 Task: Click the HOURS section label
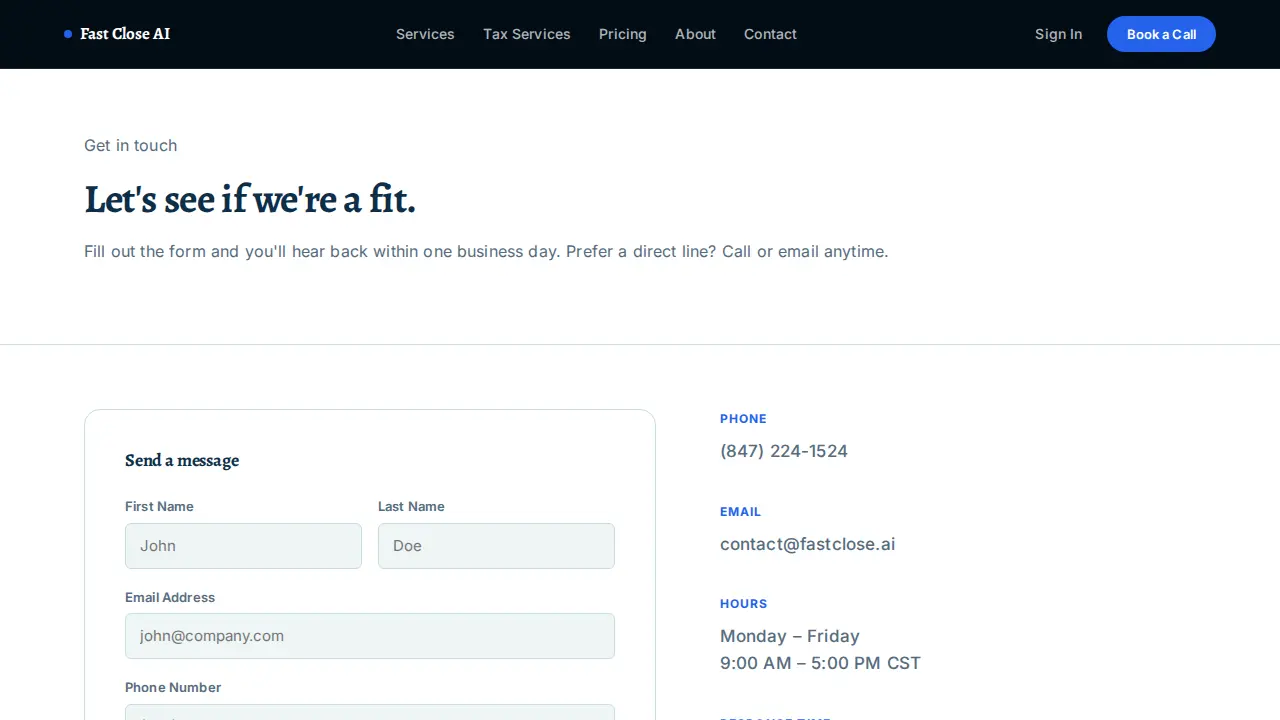744,604
